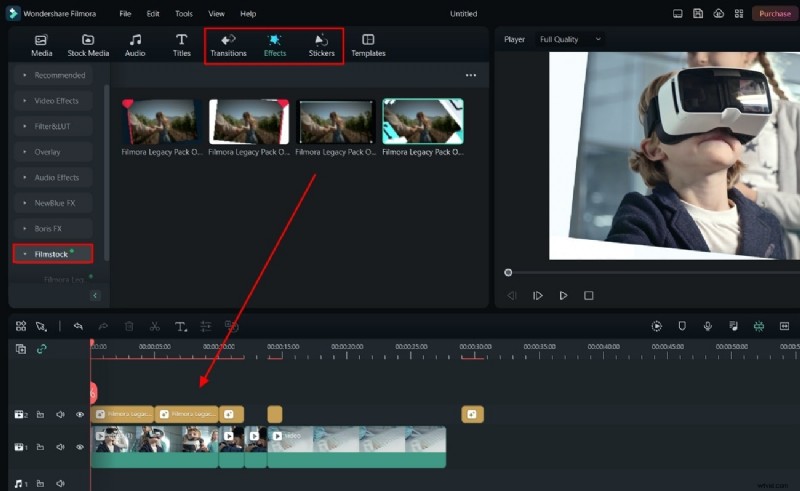Play the preview video
Viewport: 800px width, 491px height.
click(563, 296)
